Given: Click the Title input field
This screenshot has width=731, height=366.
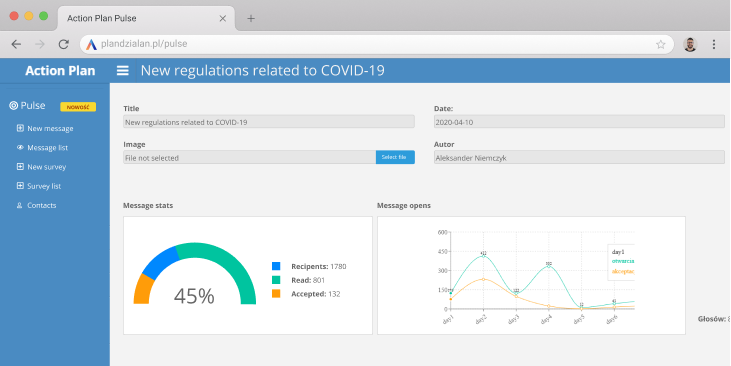Looking at the screenshot, I should [269, 122].
